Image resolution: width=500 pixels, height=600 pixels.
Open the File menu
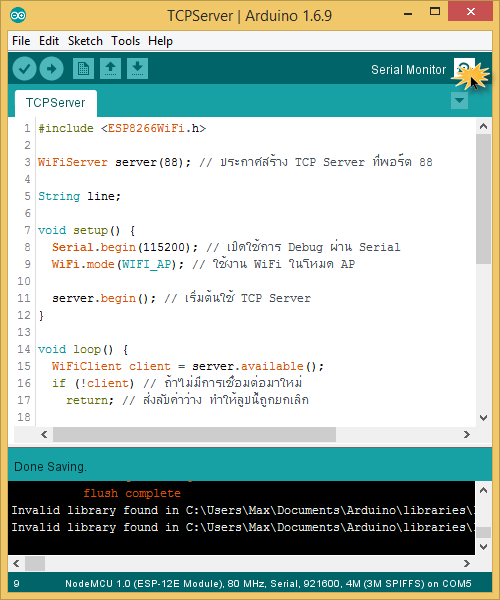tap(21, 41)
